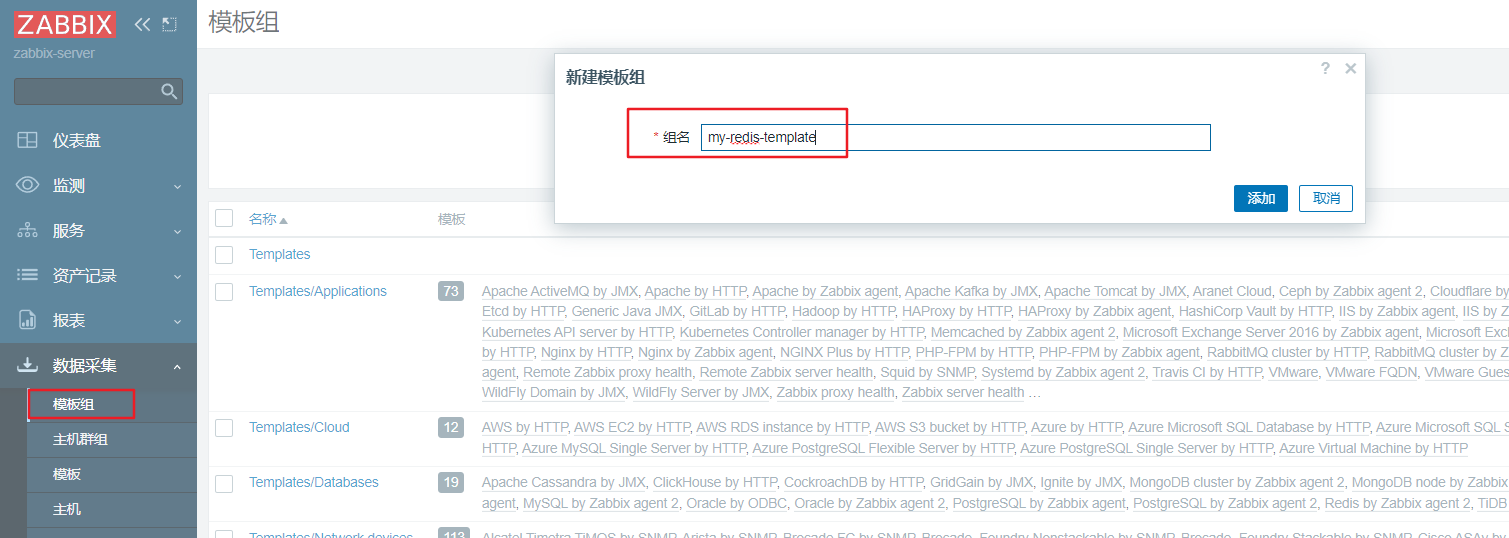Select 模板组 submenu item
1509x538 pixels.
[74, 404]
